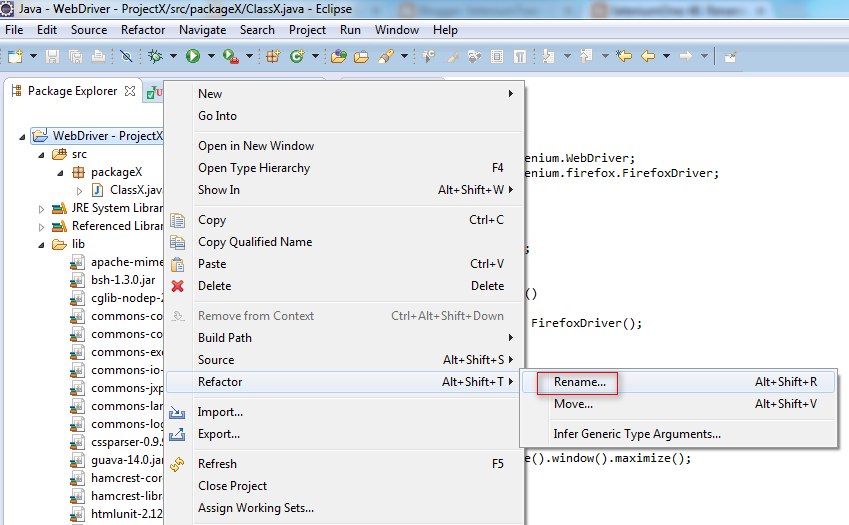Viewport: 849px width, 525px height.
Task: Click the Search flashlight toolbar icon
Action: tap(386, 56)
